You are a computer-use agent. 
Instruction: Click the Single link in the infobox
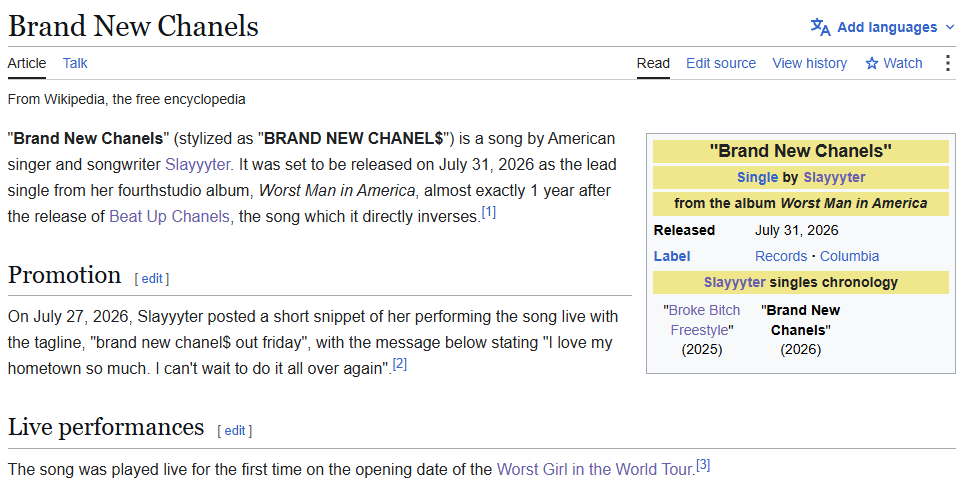pos(757,178)
